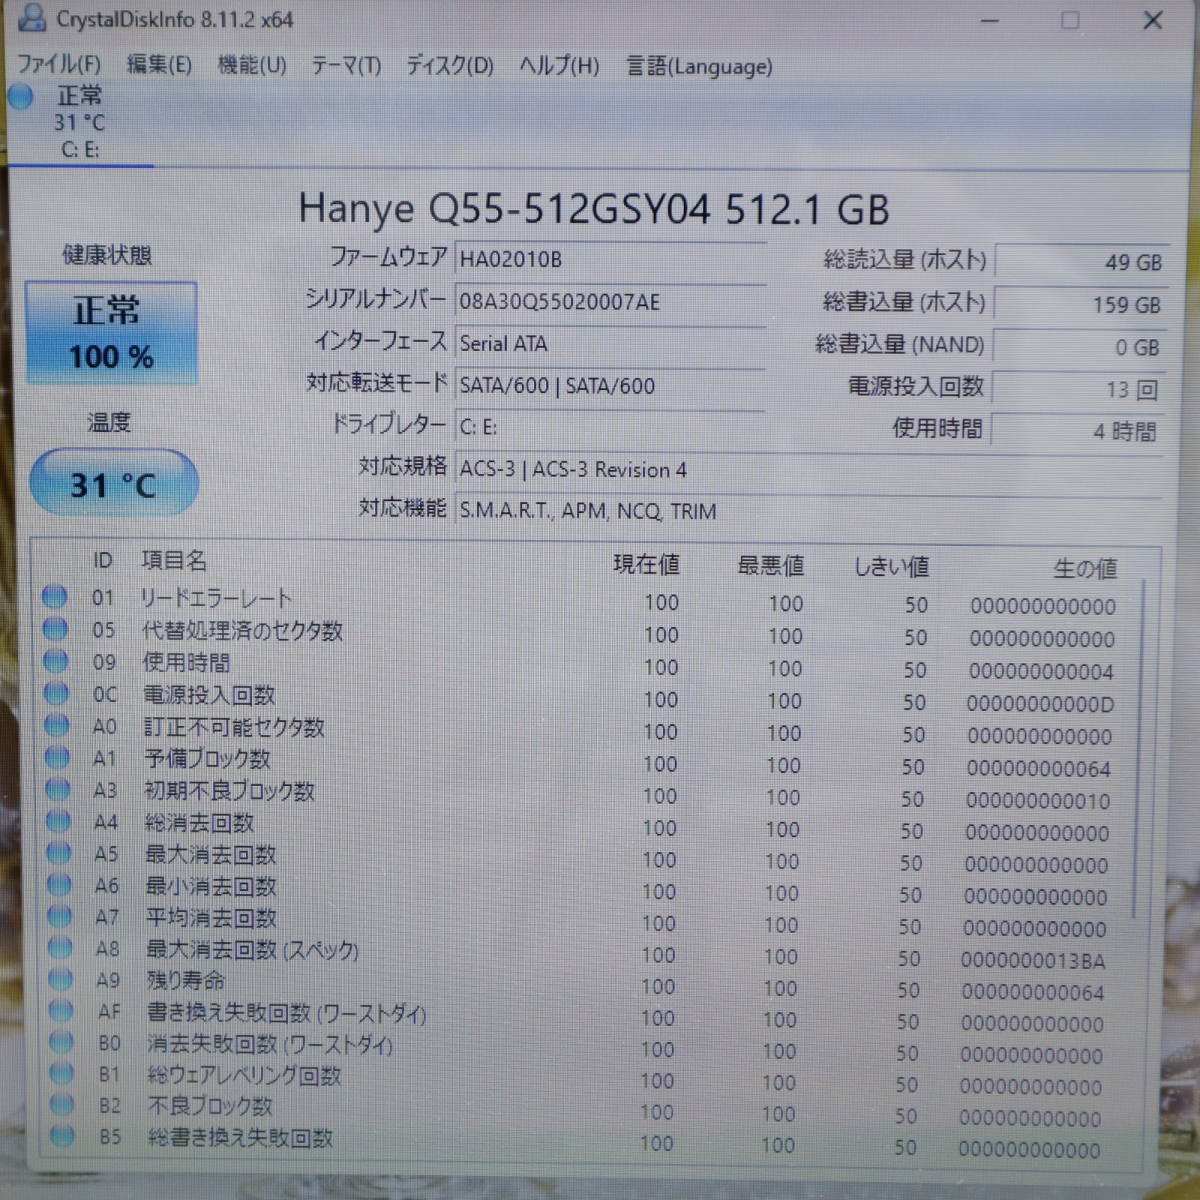This screenshot has width=1200, height=1200.
Task: Click the status icon for row B0 消去失敗回数
Action: [62, 1042]
